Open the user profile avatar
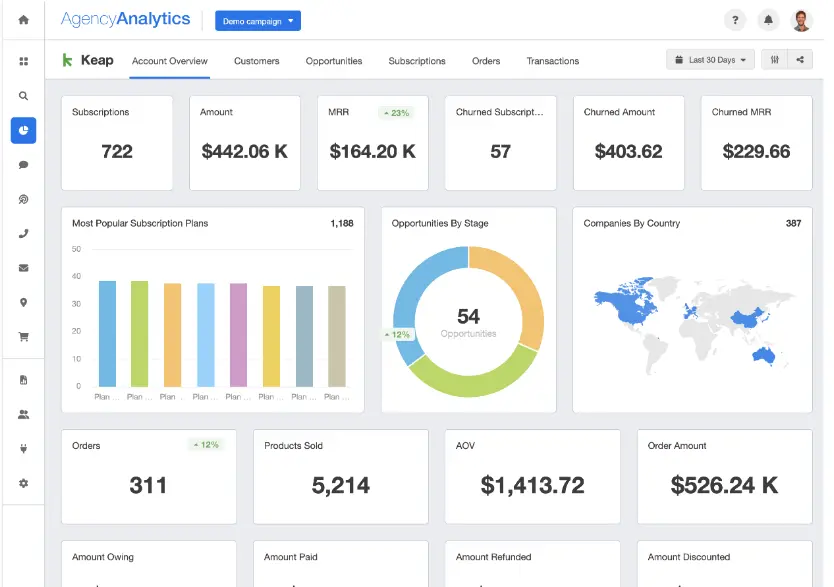Screen dimensions: 834x587 click(x=801, y=20)
